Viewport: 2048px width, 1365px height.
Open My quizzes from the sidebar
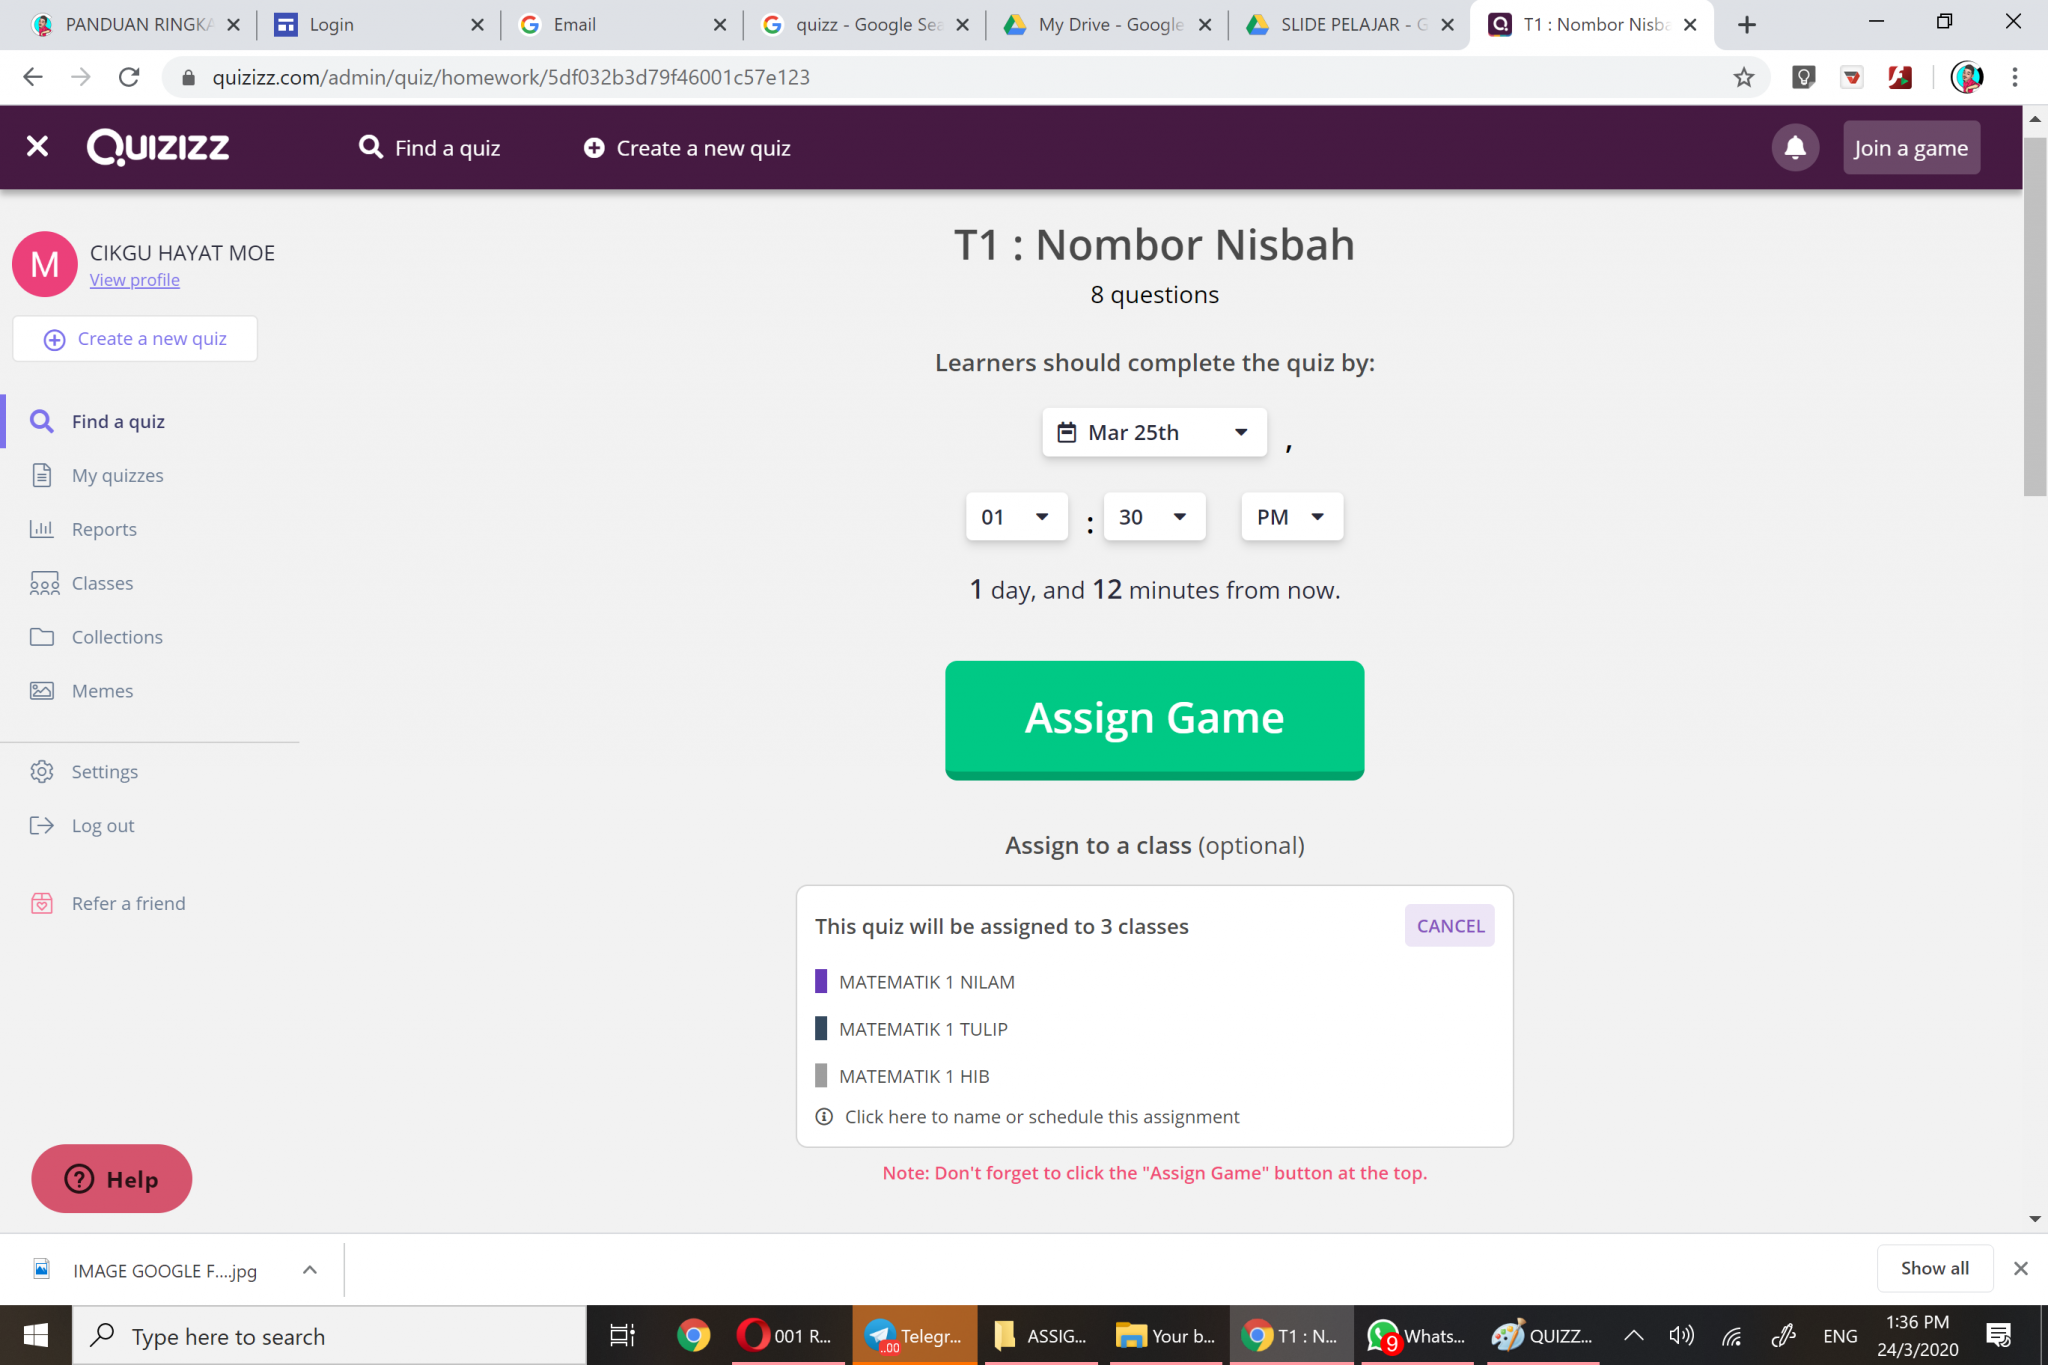[117, 475]
